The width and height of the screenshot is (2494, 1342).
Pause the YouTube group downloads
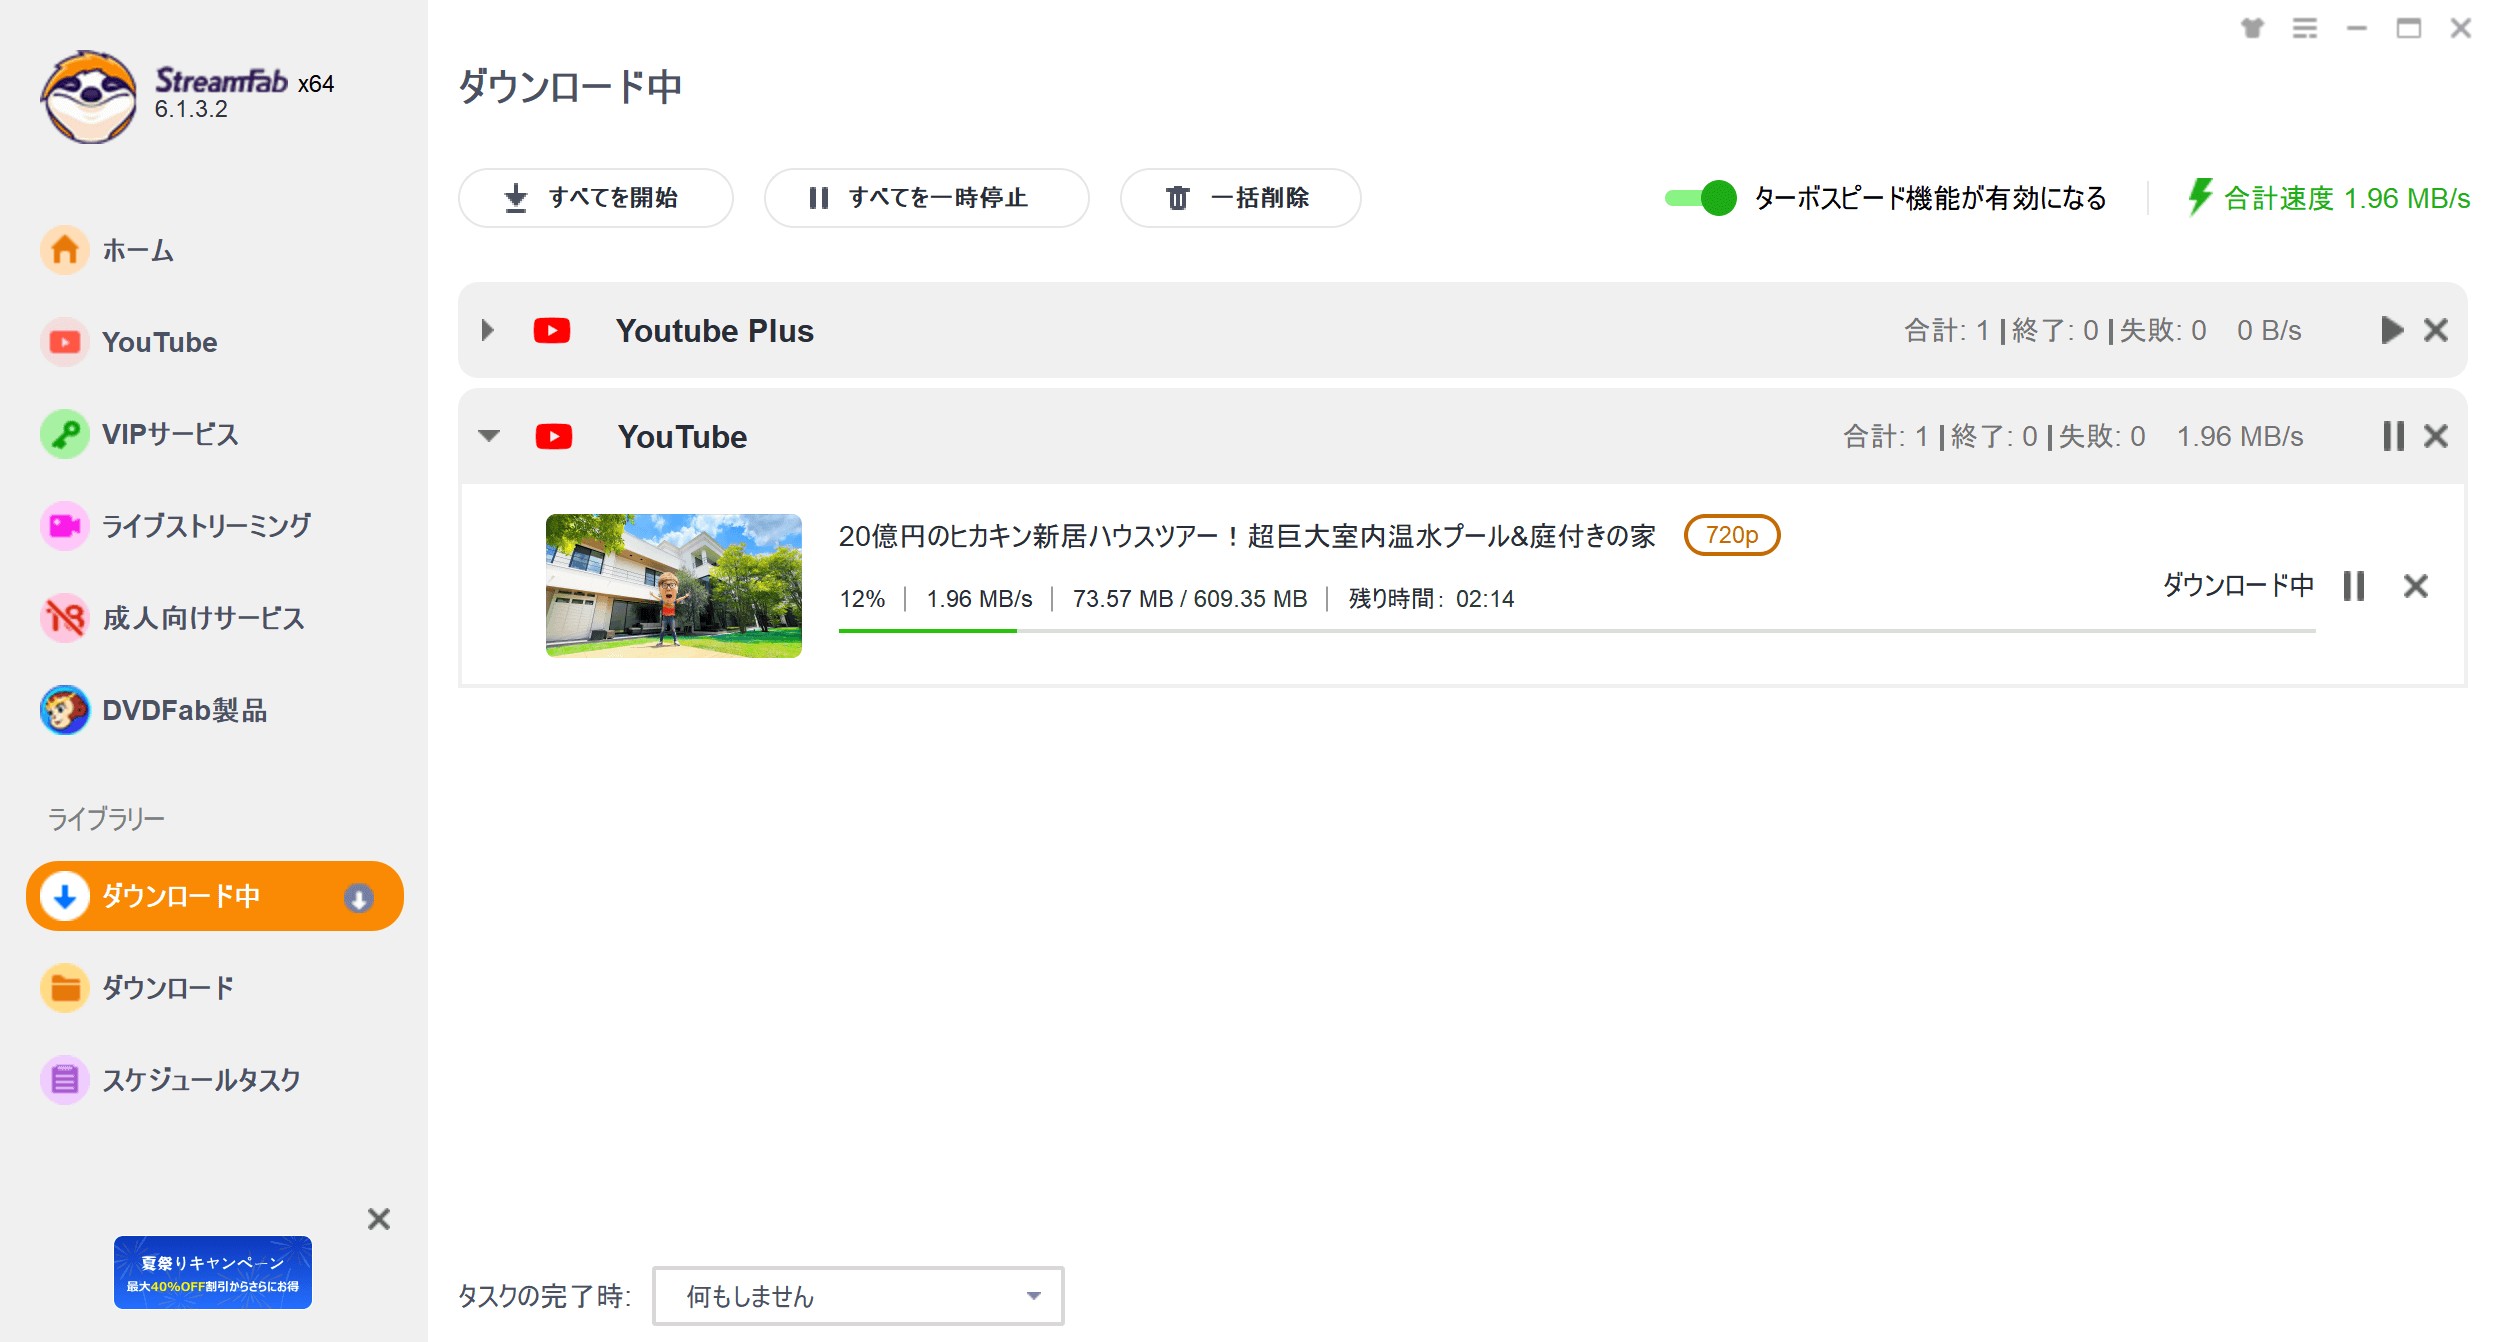coord(2392,436)
